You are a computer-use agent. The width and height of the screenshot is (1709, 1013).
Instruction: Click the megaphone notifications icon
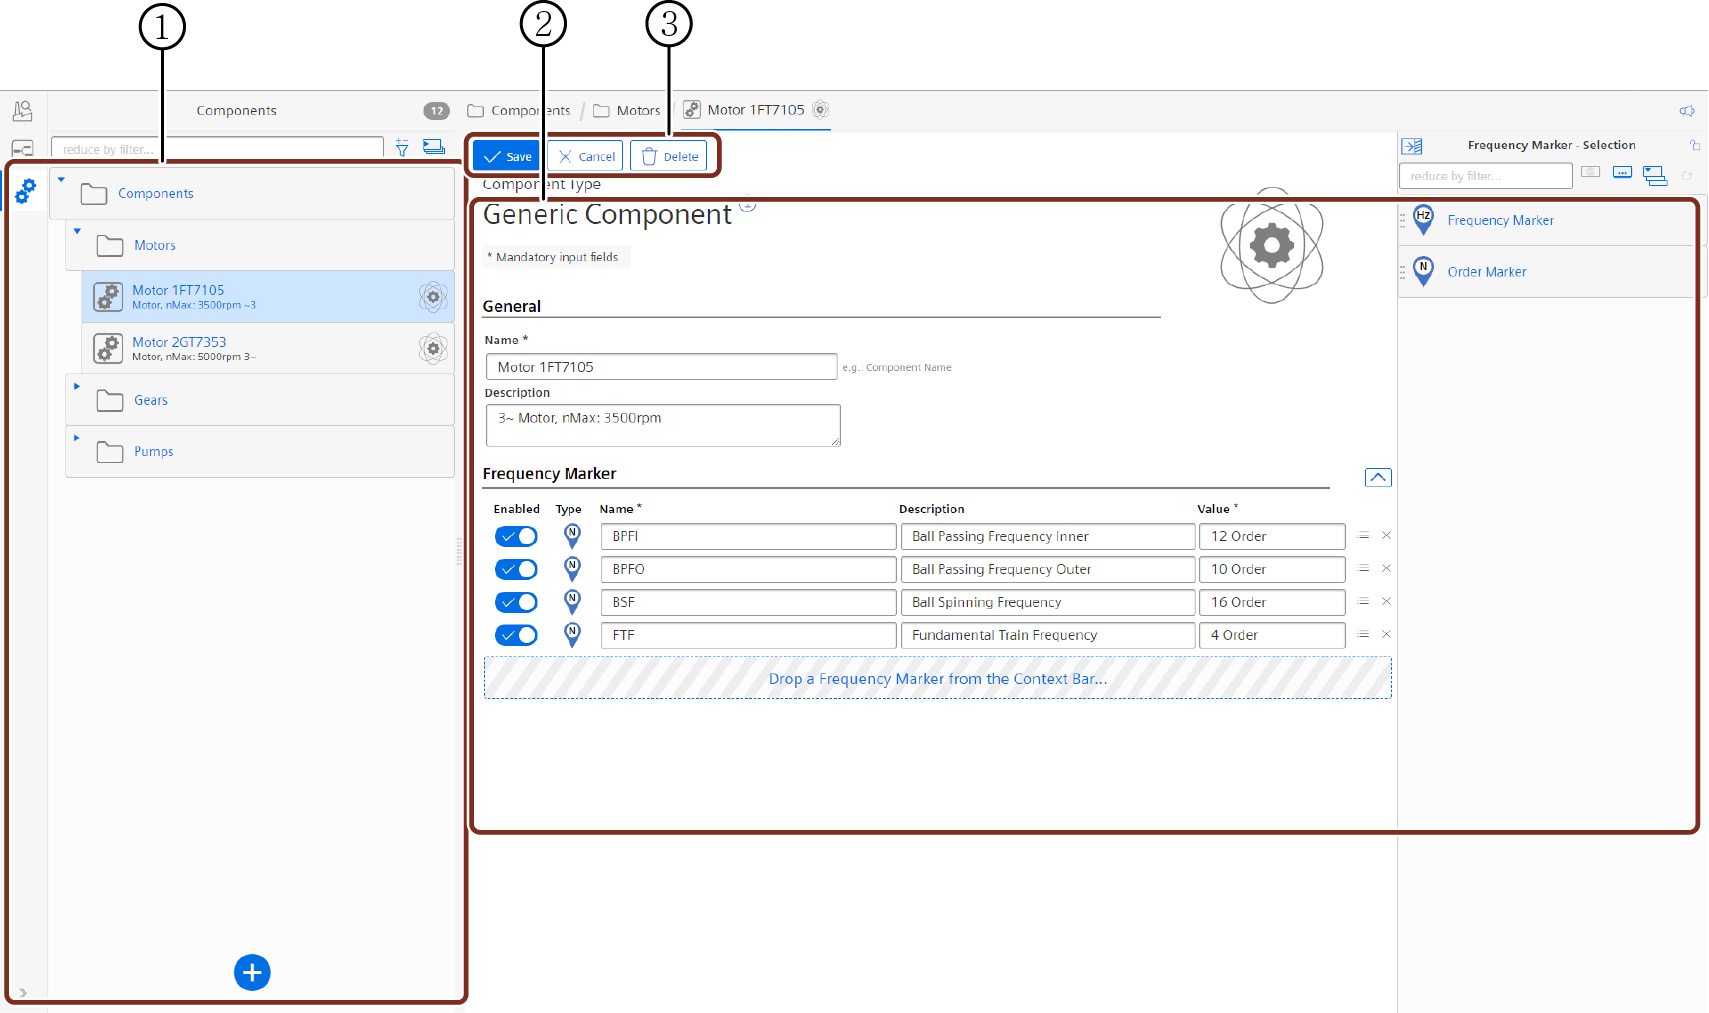[x=1687, y=111]
